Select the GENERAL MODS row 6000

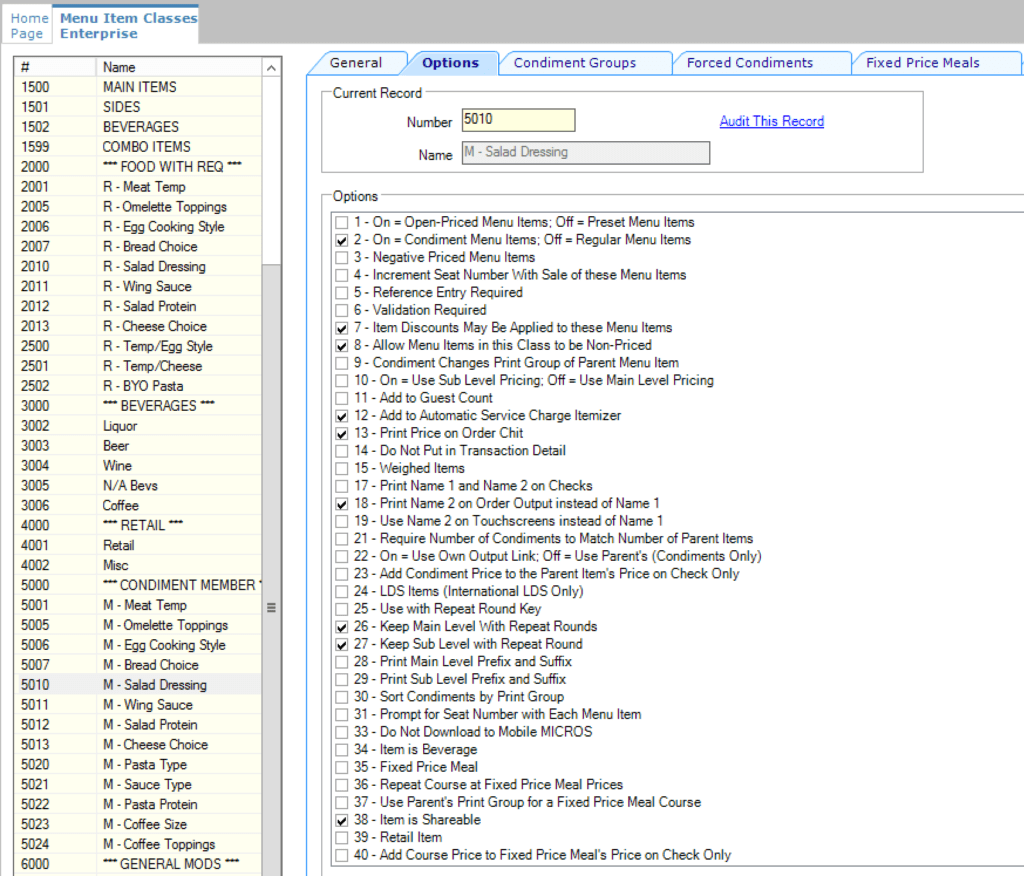[x=138, y=864]
